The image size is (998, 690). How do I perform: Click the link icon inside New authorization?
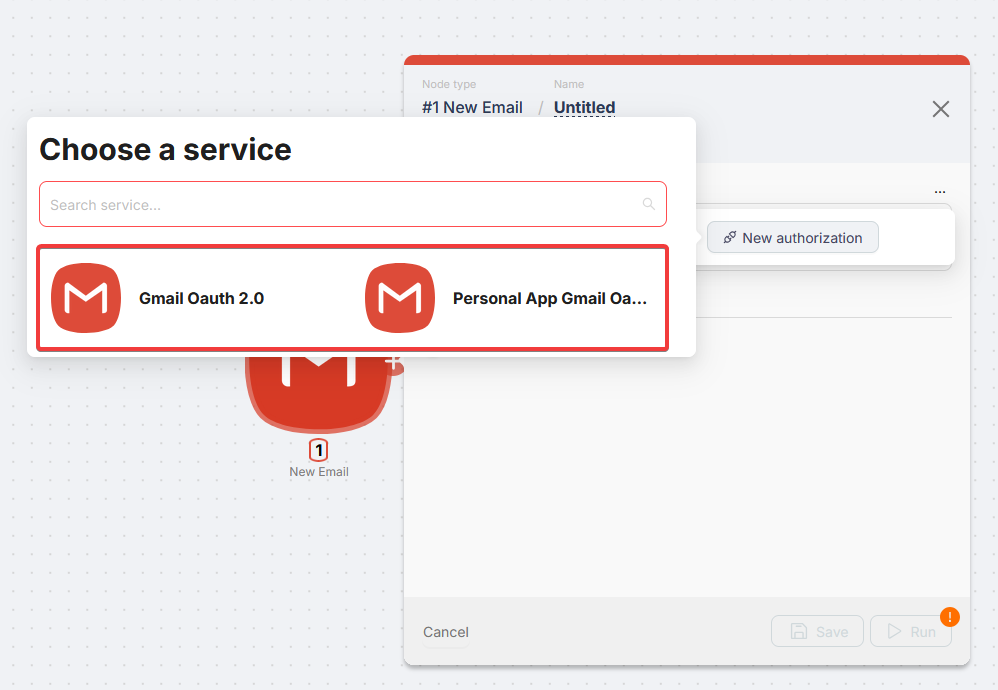tap(730, 237)
